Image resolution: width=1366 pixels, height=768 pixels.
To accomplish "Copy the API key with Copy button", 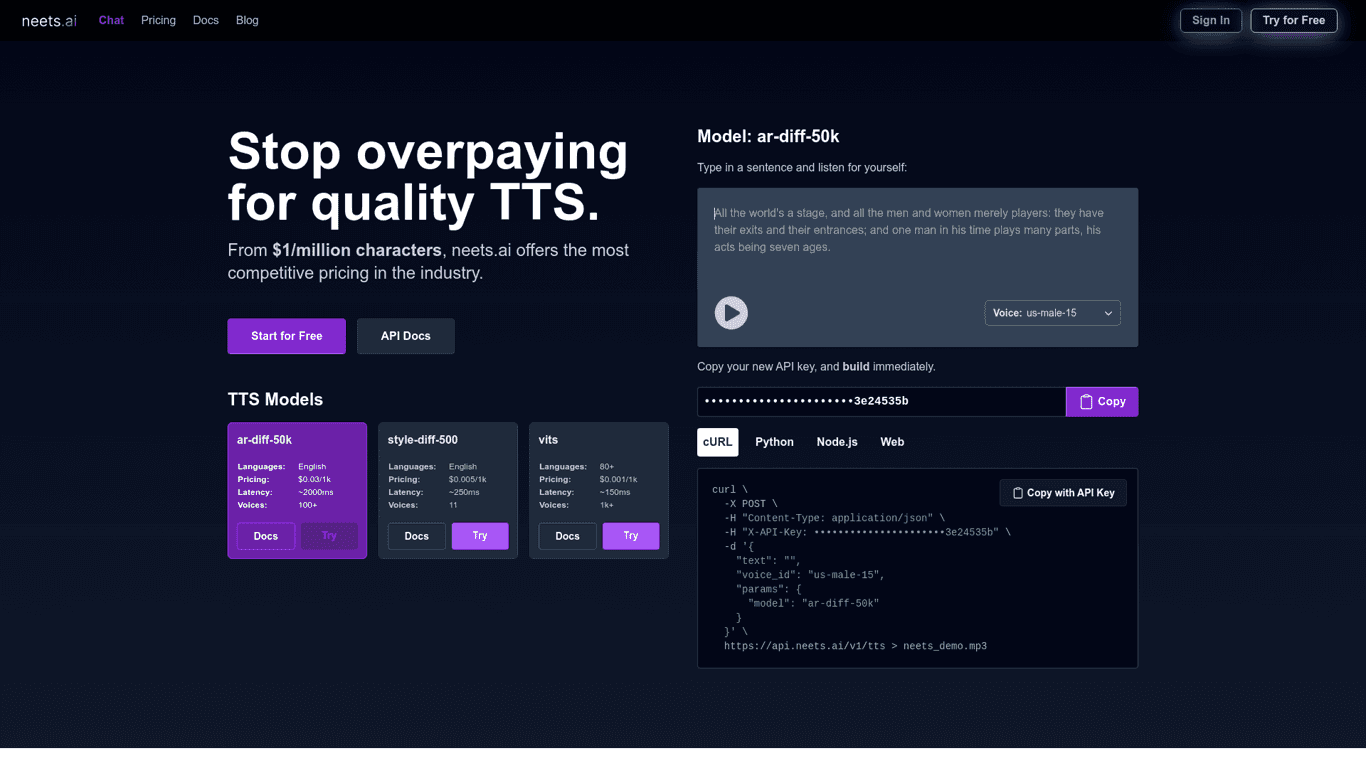I will tap(1101, 402).
